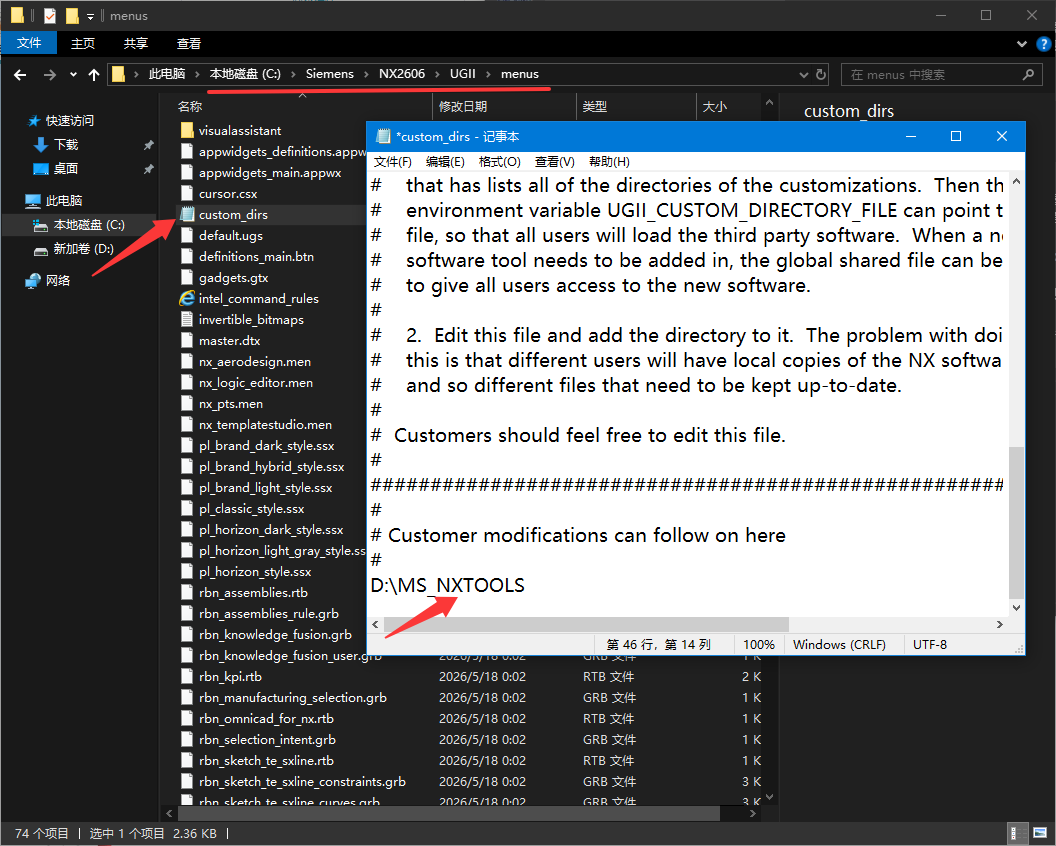Sort by the 大小 column header
1056x846 pixels.
715,106
